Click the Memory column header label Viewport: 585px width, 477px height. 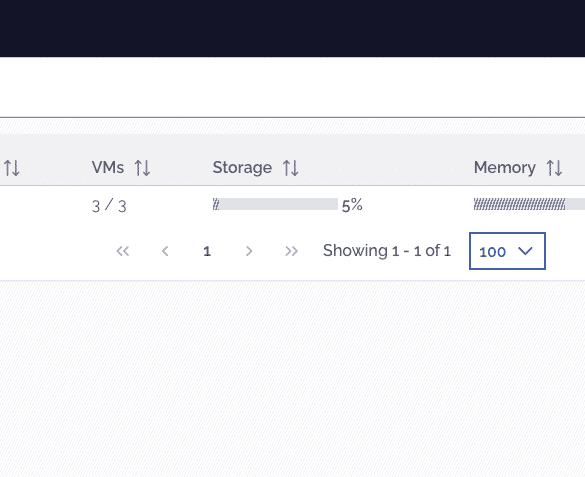tap(504, 167)
